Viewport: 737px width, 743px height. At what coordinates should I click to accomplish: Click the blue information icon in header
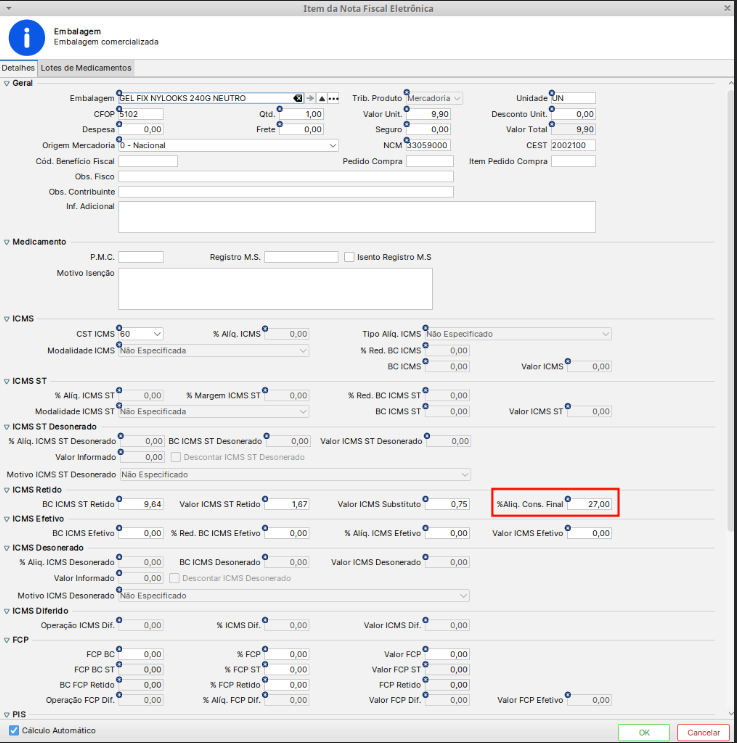point(26,38)
